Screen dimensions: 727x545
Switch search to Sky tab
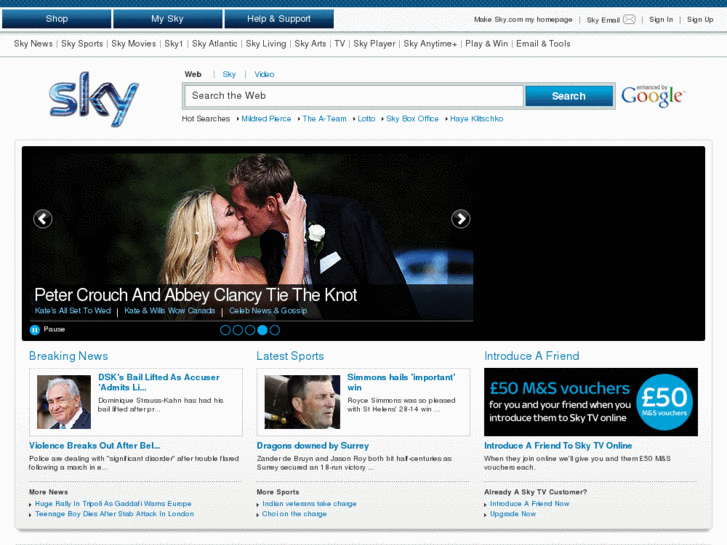(229, 74)
